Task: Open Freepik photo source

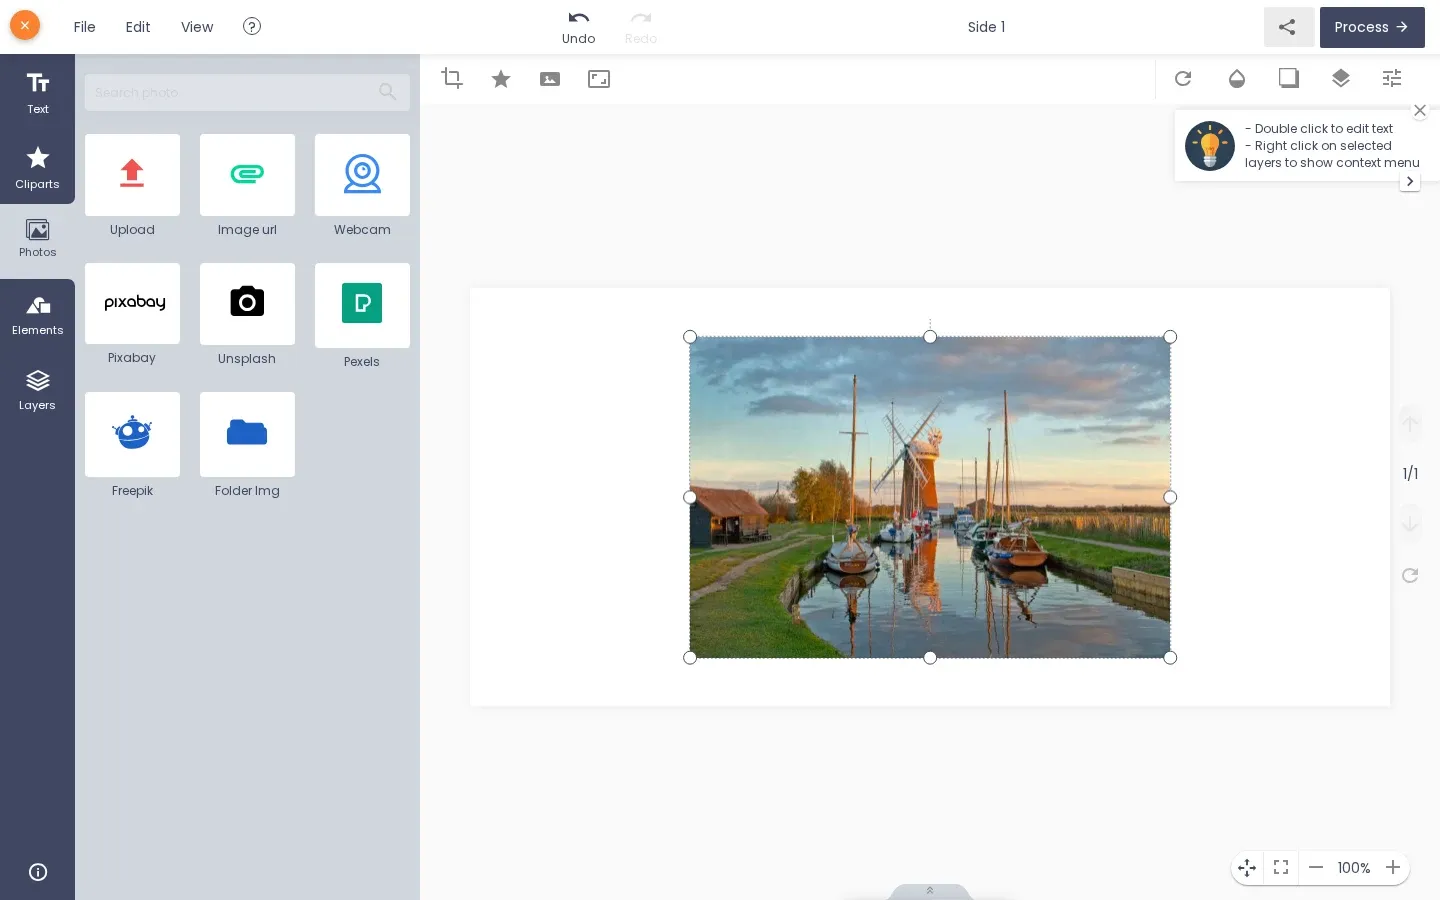Action: [x=132, y=434]
